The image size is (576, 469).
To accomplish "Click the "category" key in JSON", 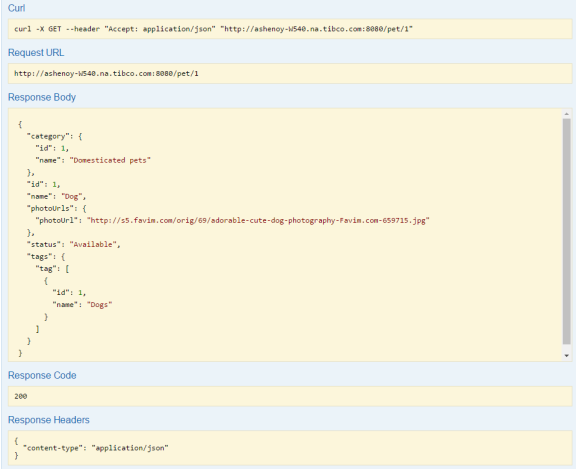I will pos(48,136).
